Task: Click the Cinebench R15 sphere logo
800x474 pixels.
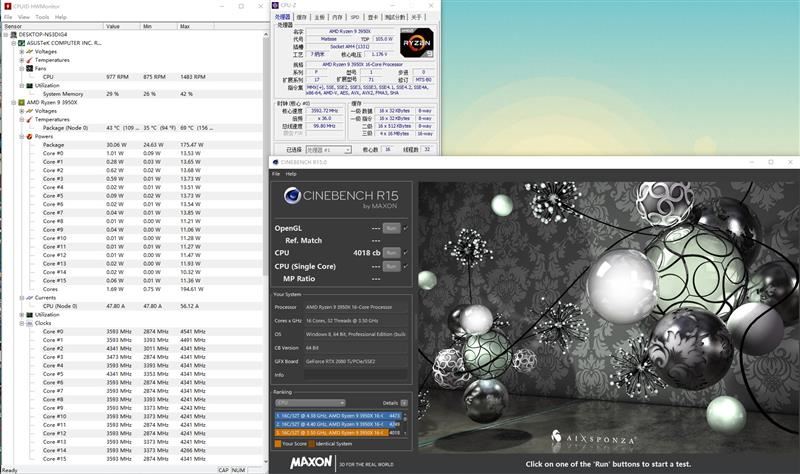Action: tap(292, 195)
